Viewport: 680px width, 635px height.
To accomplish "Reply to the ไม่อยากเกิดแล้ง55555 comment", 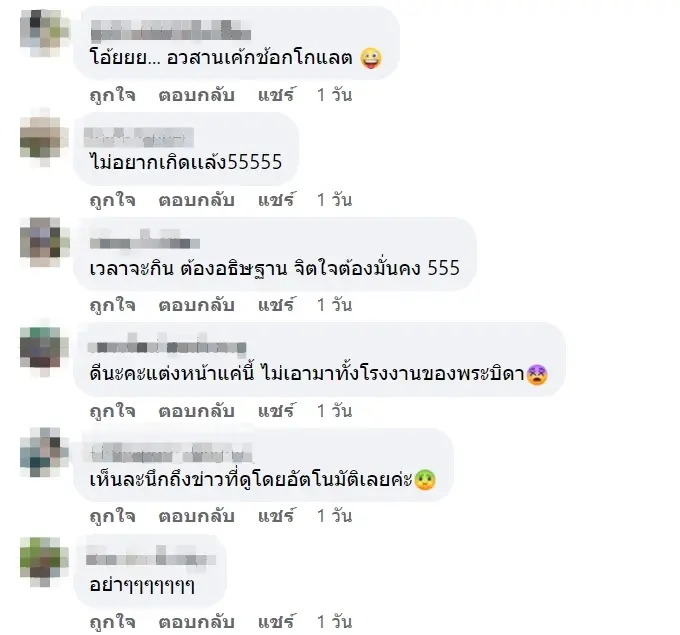I will coord(196,200).
